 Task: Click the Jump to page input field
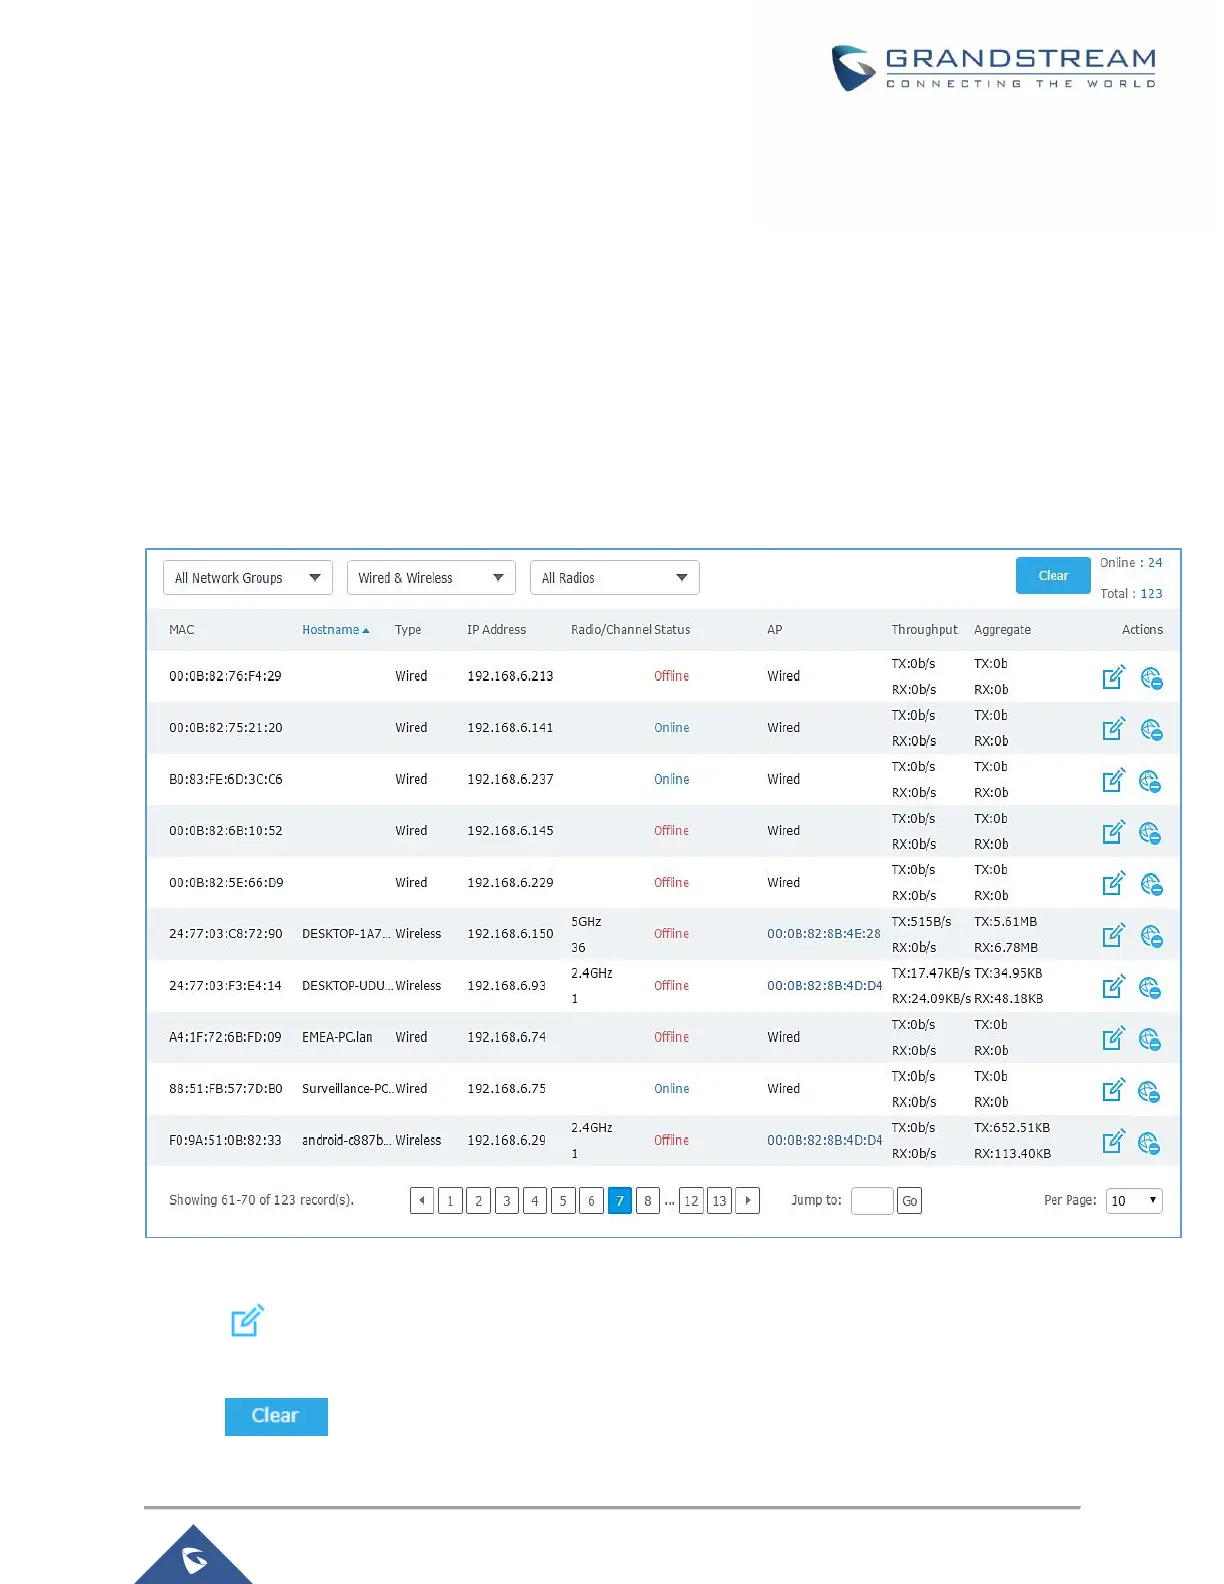pos(872,1201)
